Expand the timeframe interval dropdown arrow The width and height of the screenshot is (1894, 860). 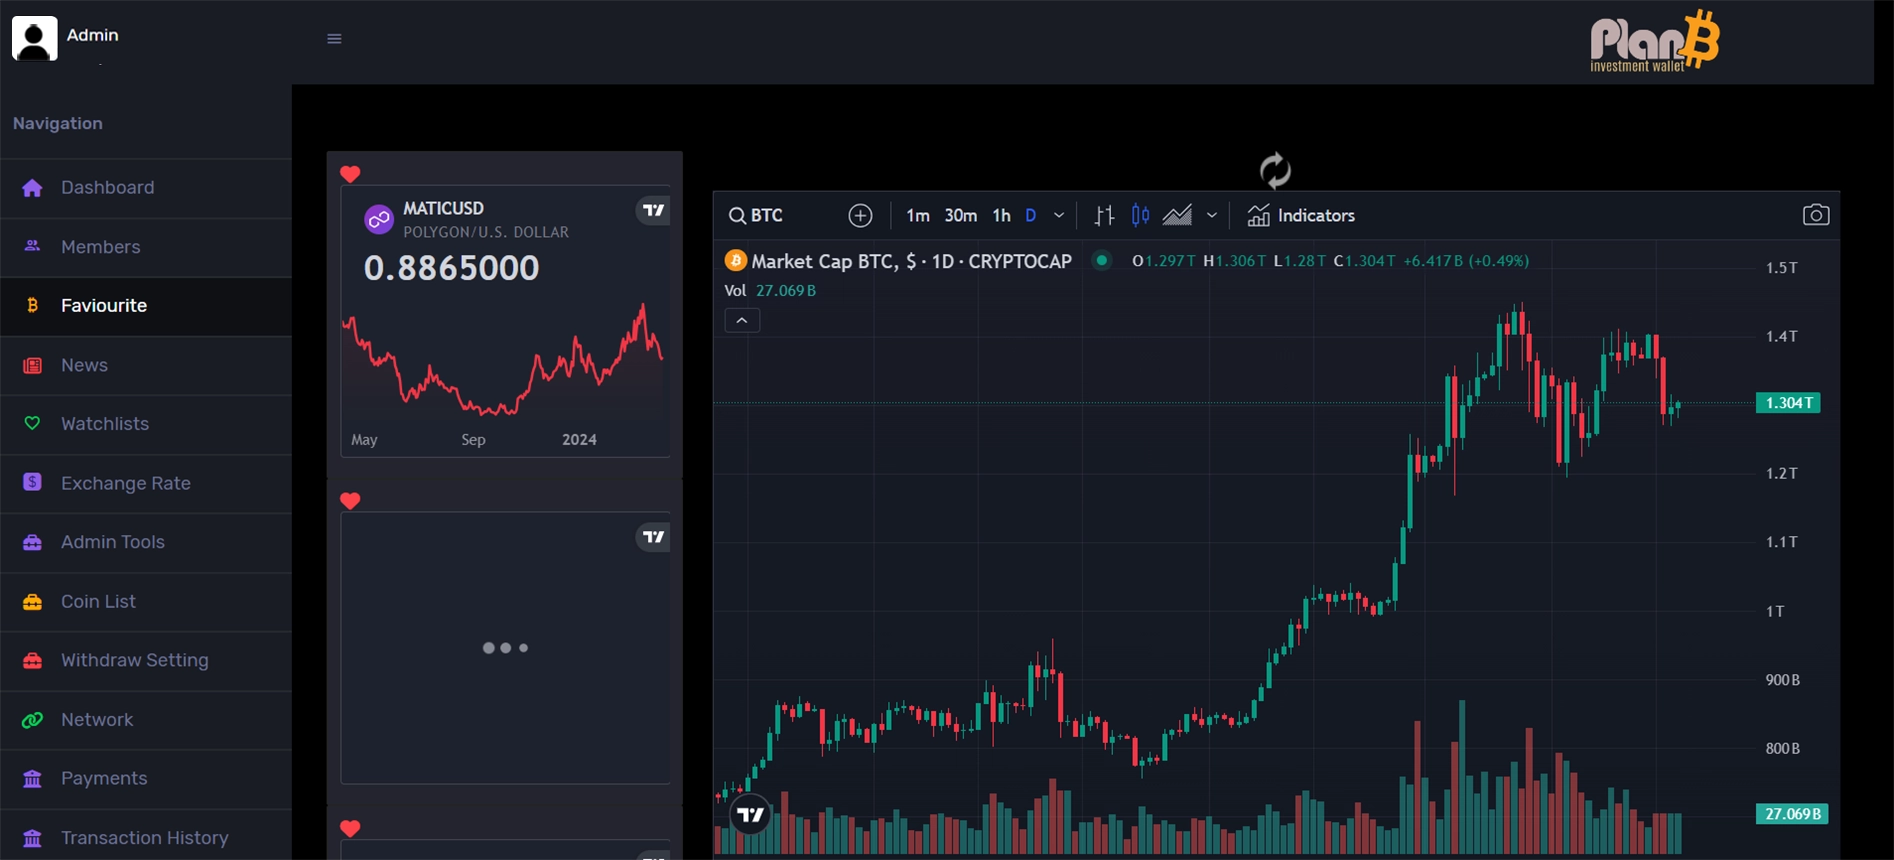point(1059,215)
